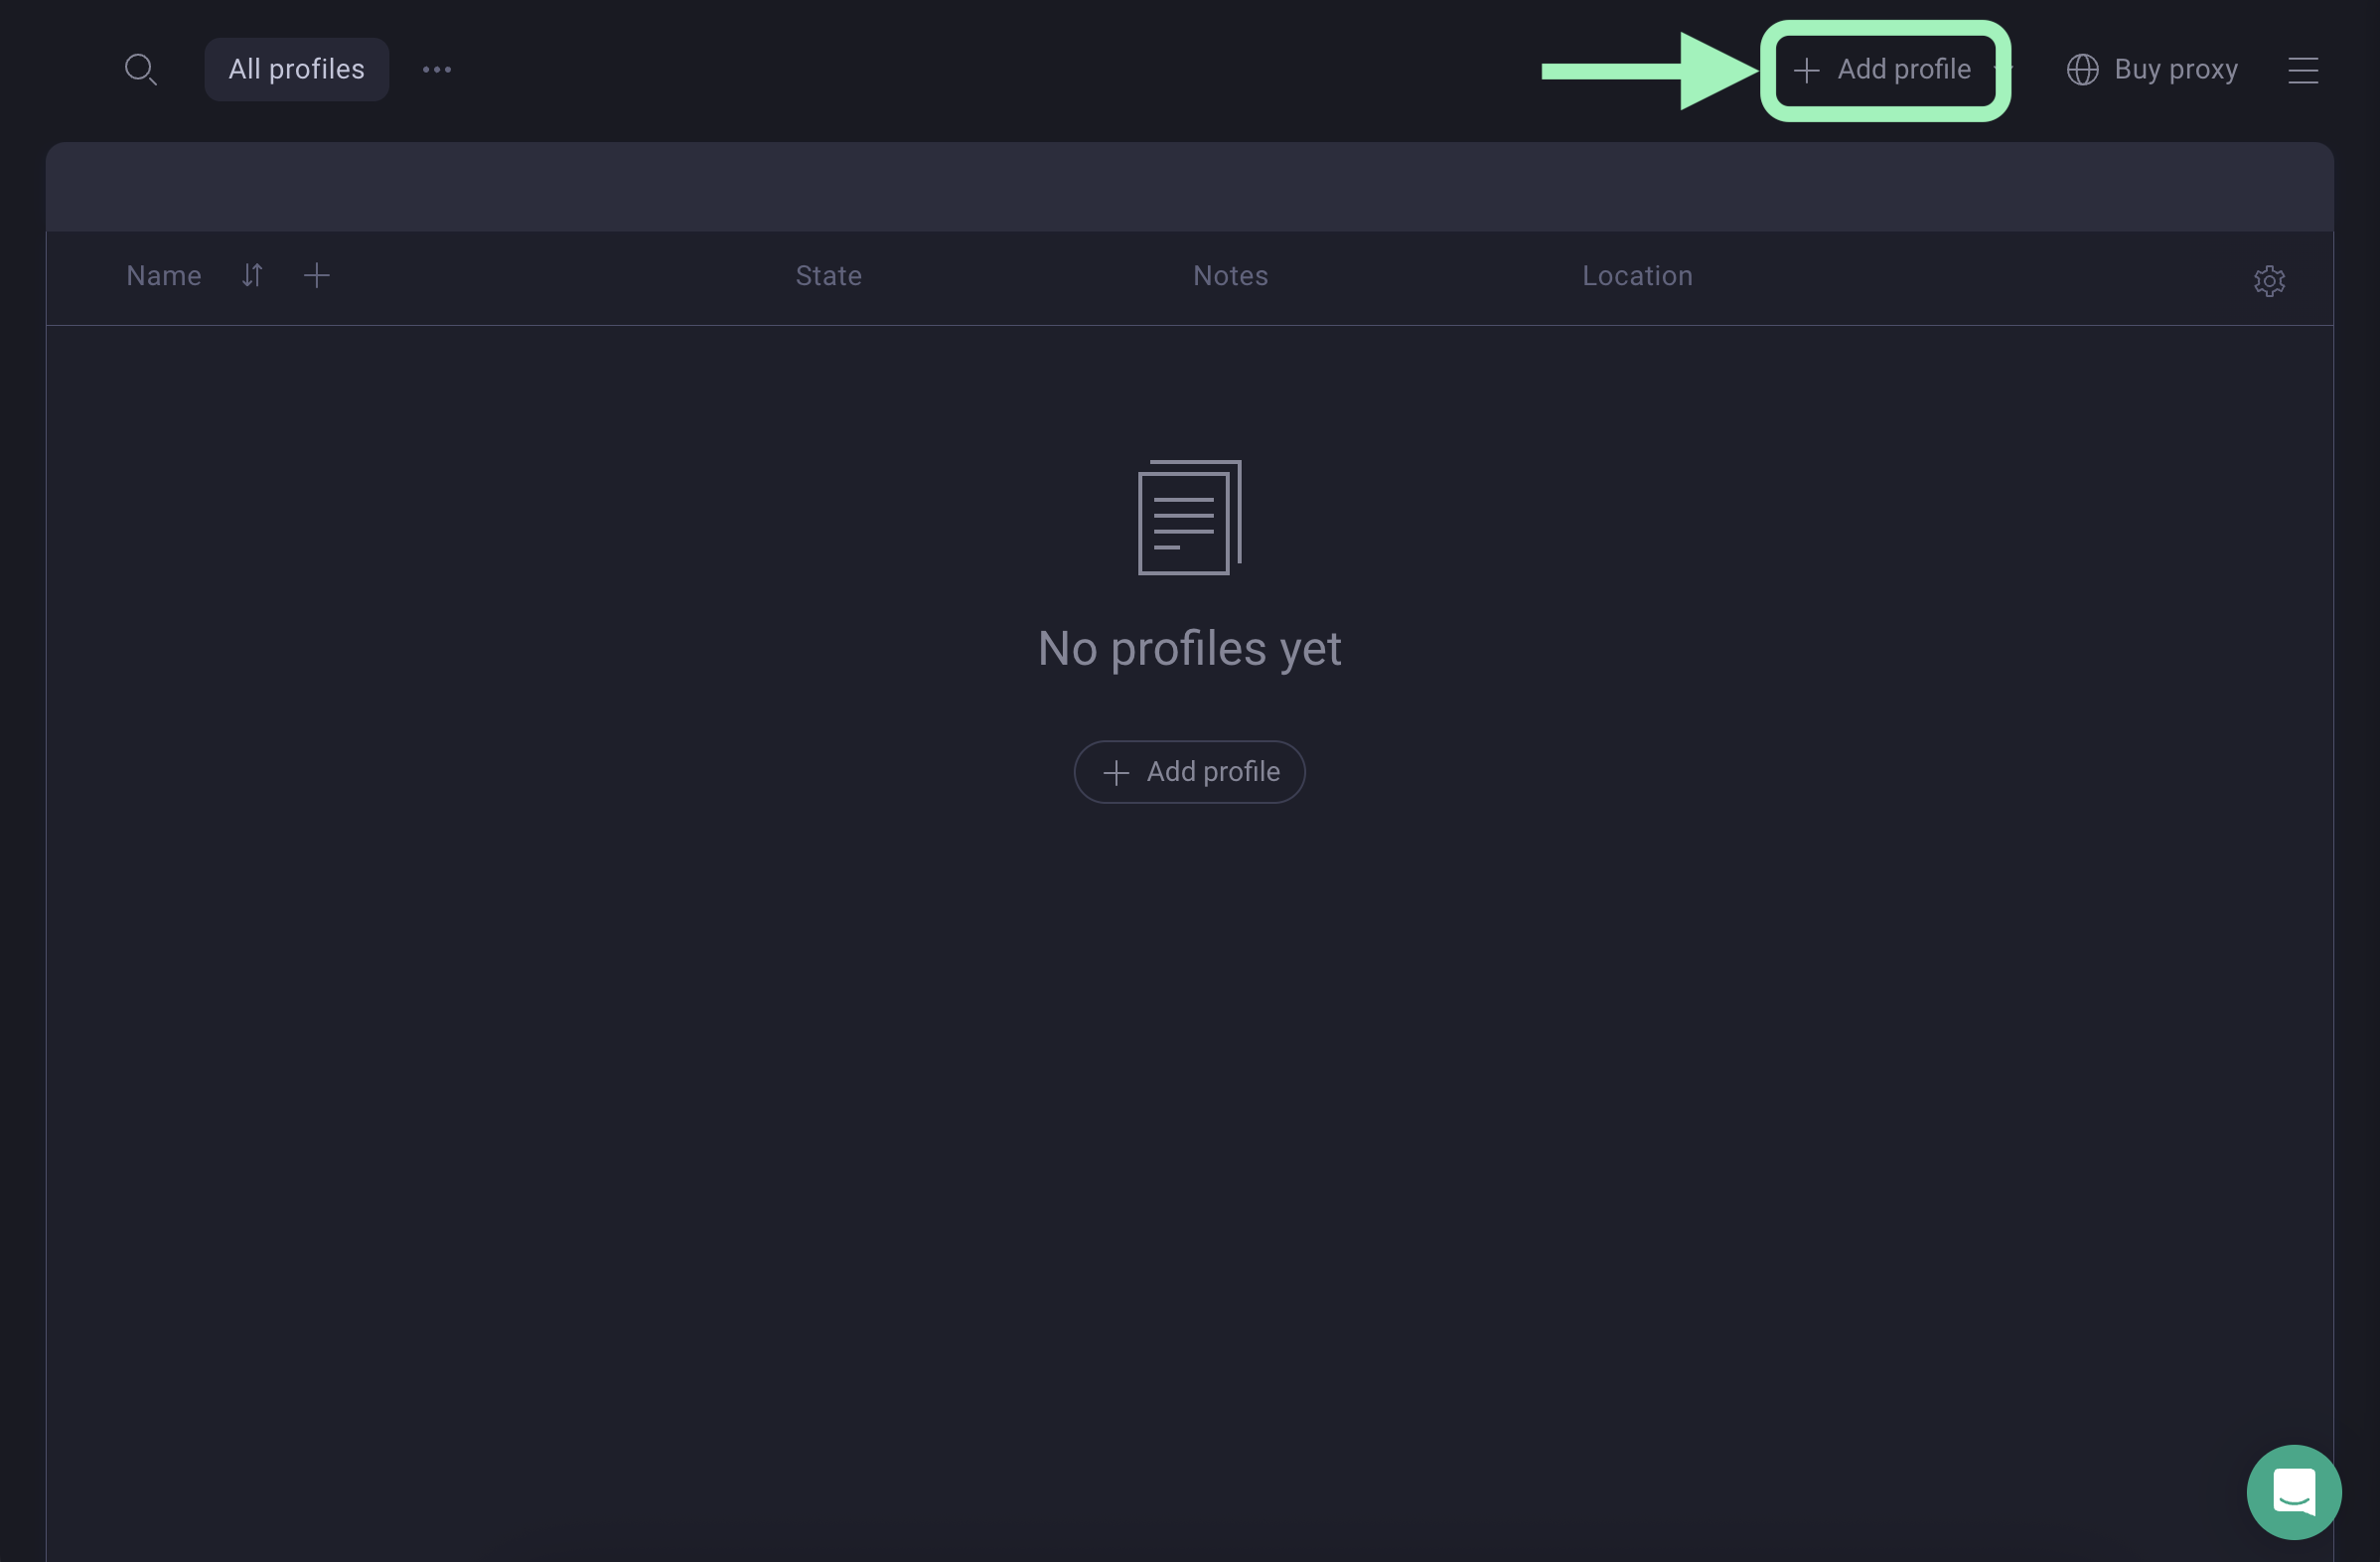Click the Name column header
This screenshot has height=1562, width=2380.
(164, 276)
